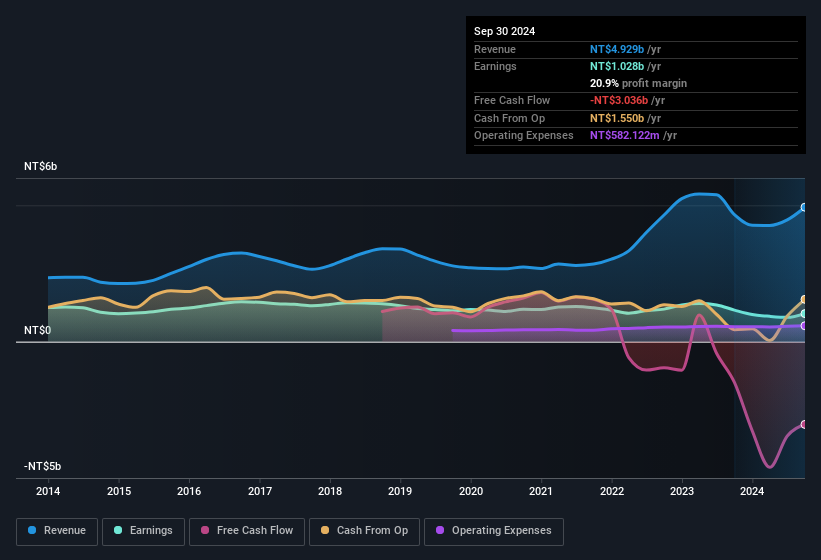Click the blue Revenue legend dot
This screenshot has height=560, width=821.
point(33,531)
